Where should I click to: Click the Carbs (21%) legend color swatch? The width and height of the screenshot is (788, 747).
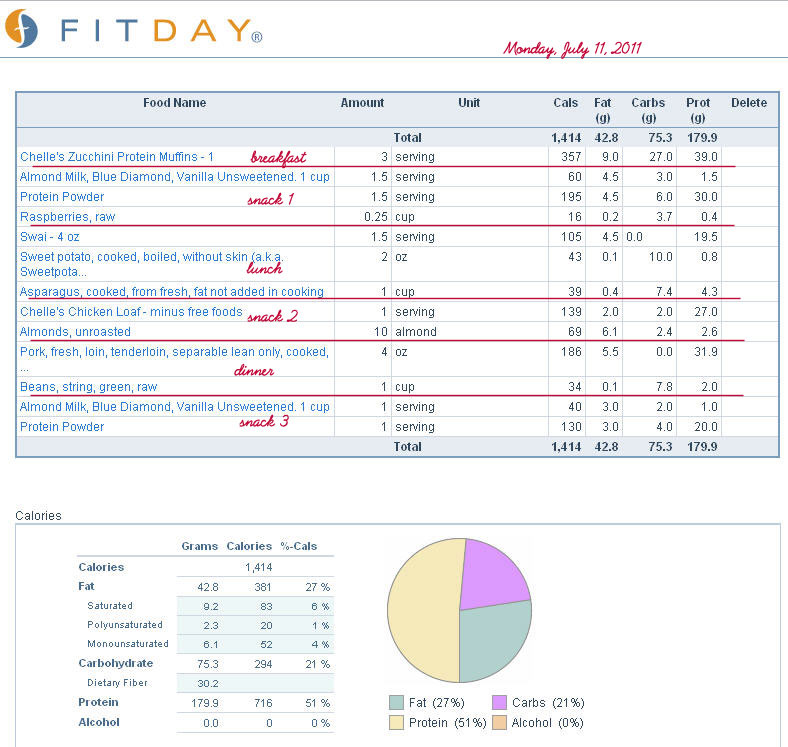pyautogui.click(x=500, y=703)
